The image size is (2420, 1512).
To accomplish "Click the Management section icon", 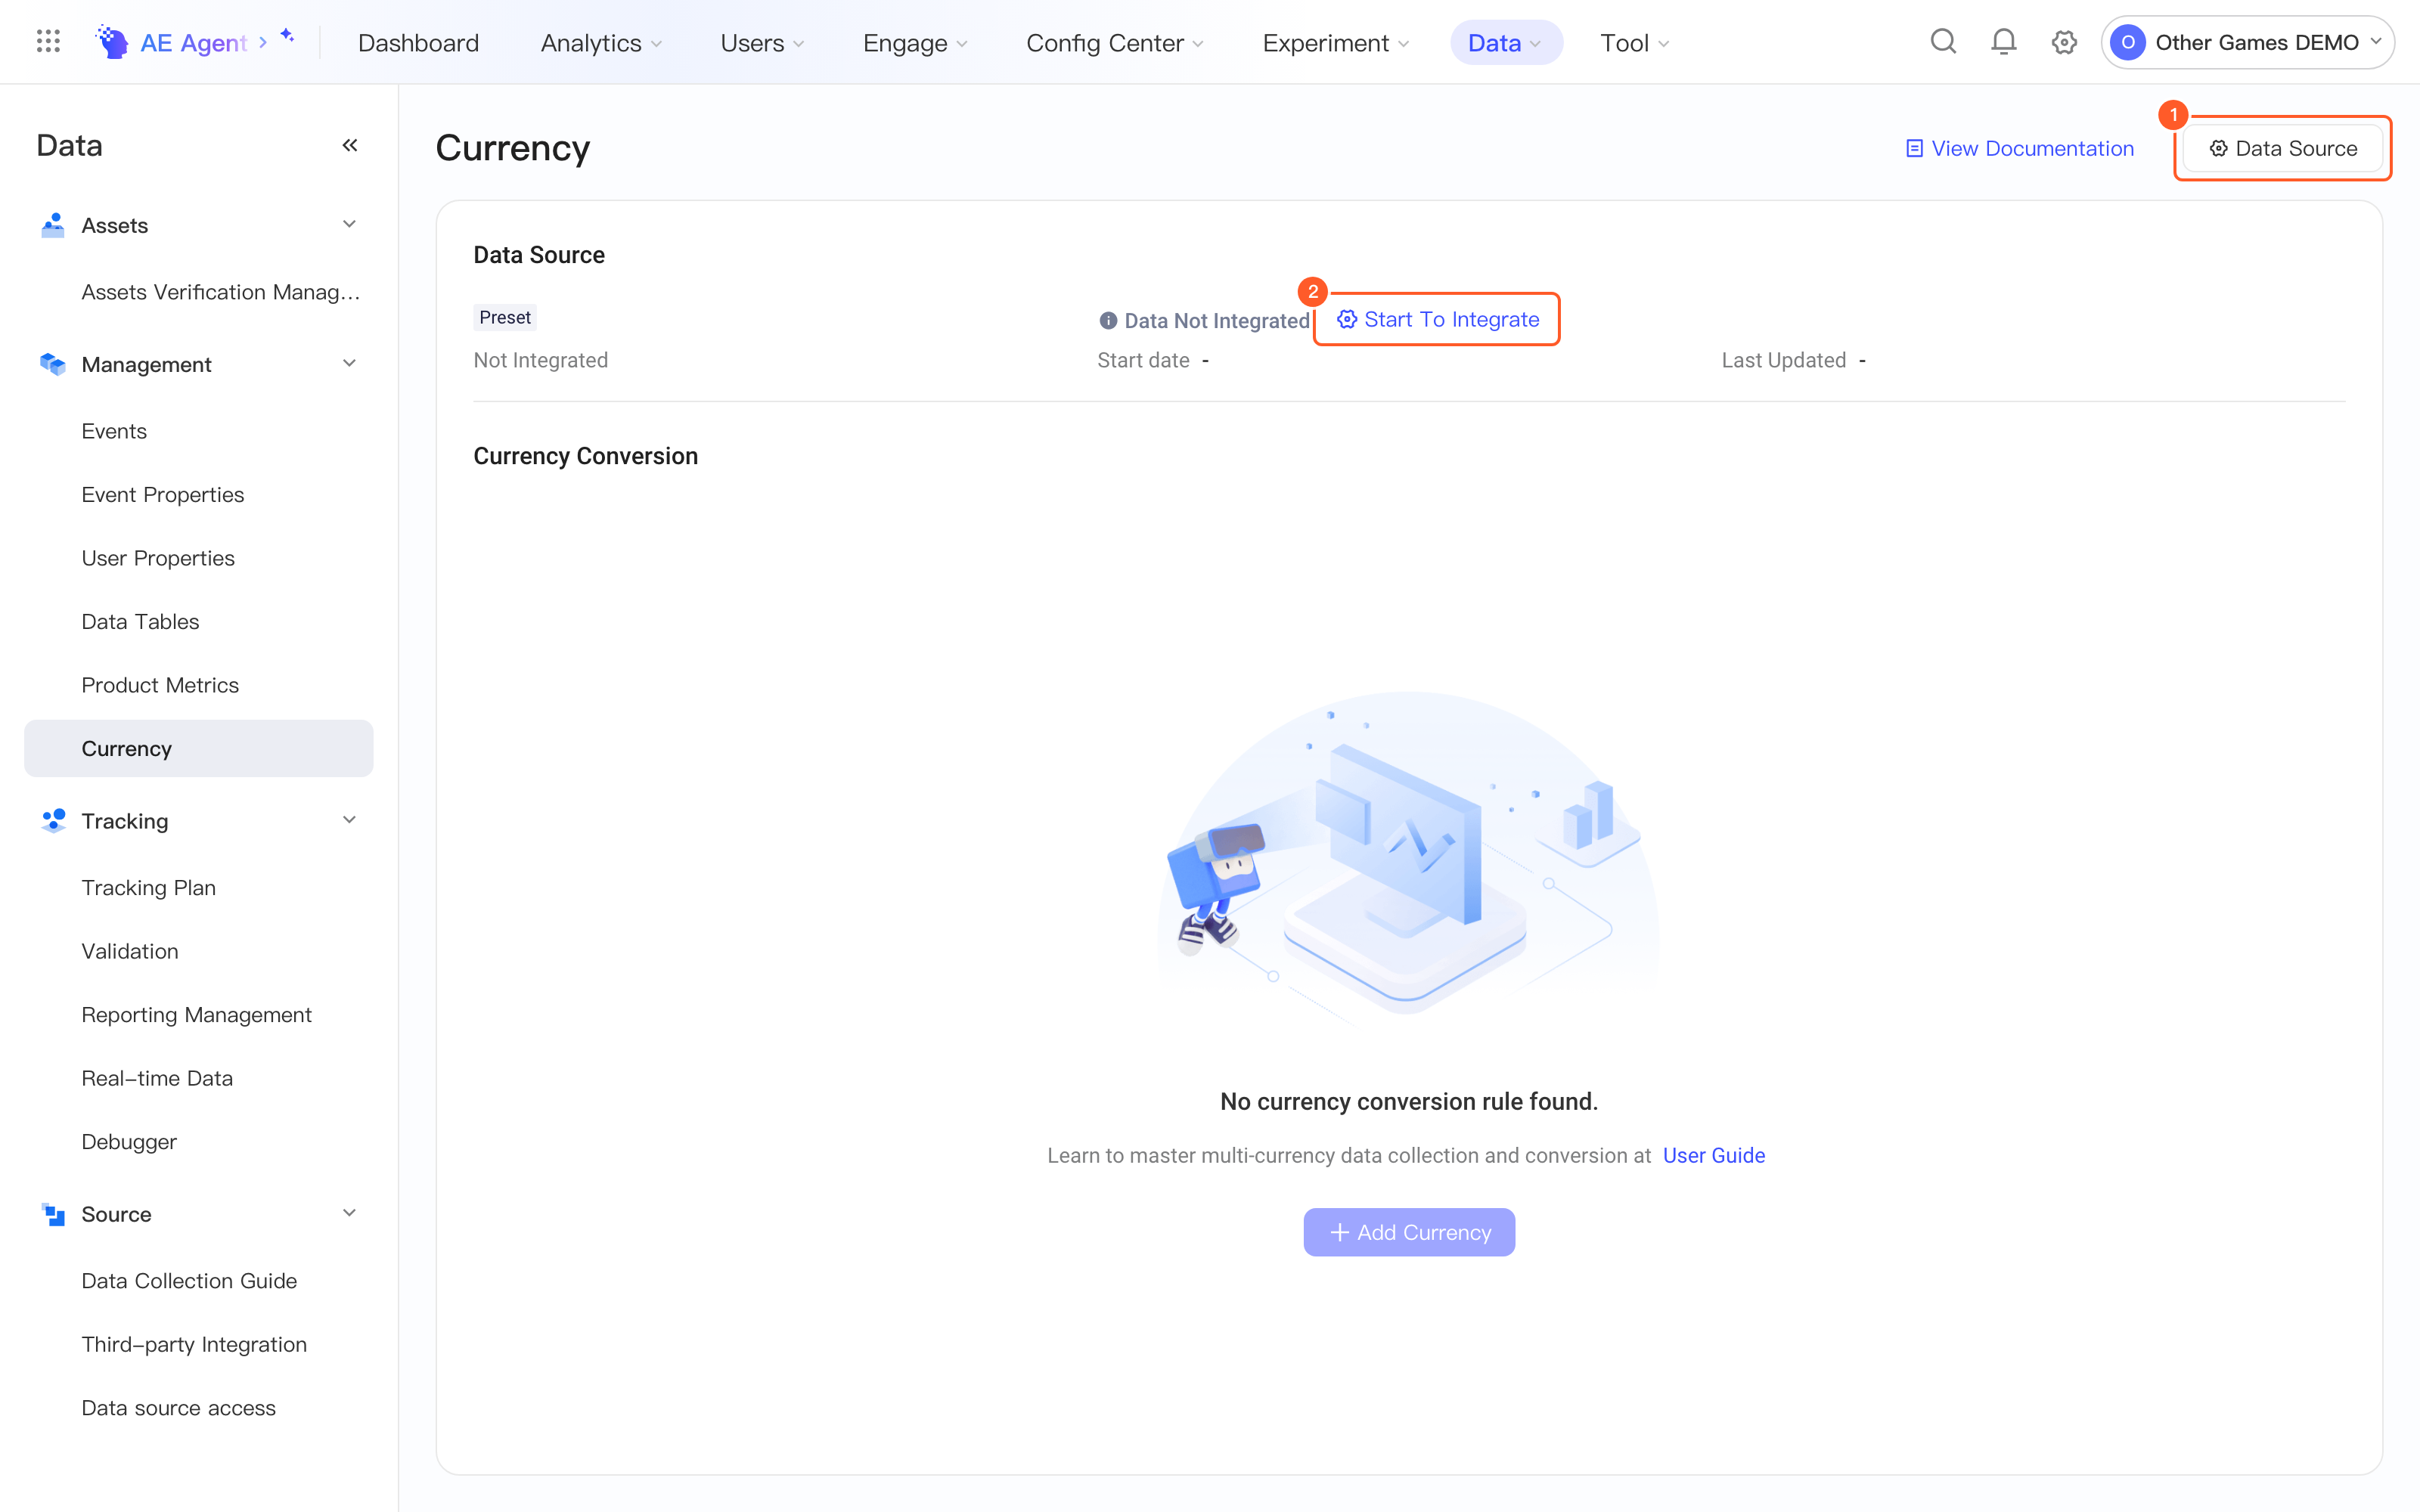I will pos(53,364).
